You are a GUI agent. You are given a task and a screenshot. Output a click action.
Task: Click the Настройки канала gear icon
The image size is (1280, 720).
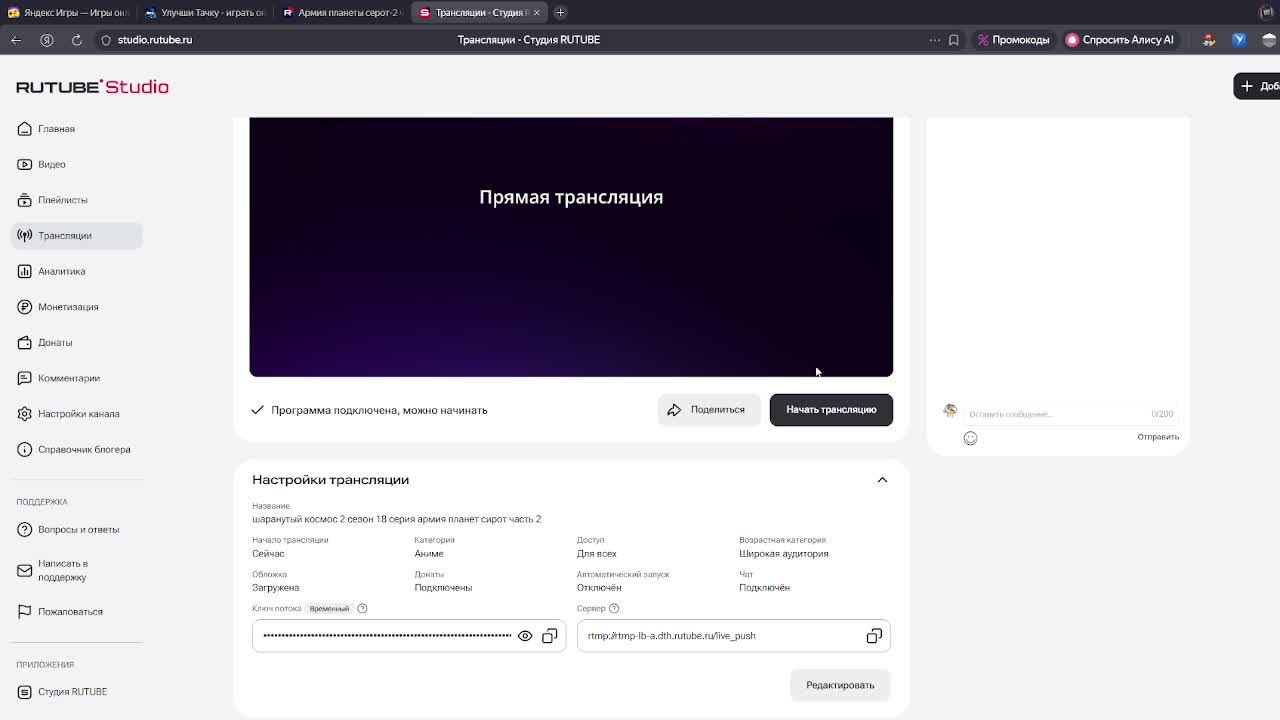[x=25, y=414]
